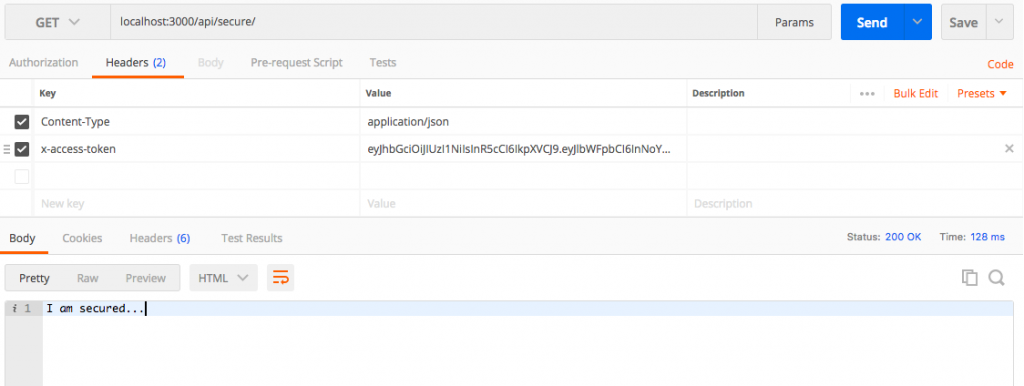Click the request URL input field
The width and height of the screenshot is (1024, 386).
pos(434,22)
